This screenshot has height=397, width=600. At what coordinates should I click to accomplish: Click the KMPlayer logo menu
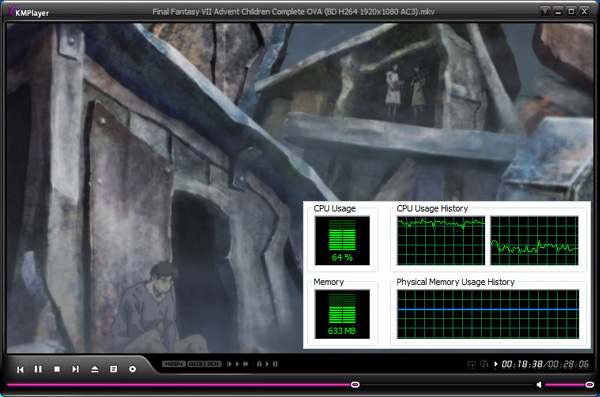pos(29,12)
